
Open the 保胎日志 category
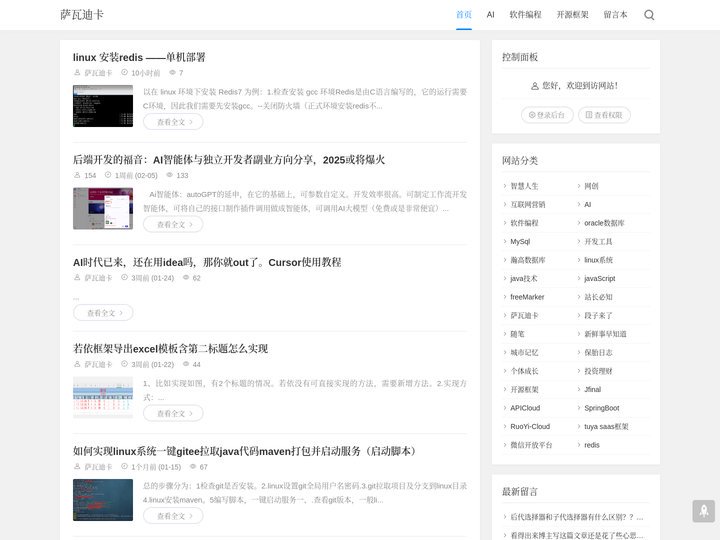(598, 353)
